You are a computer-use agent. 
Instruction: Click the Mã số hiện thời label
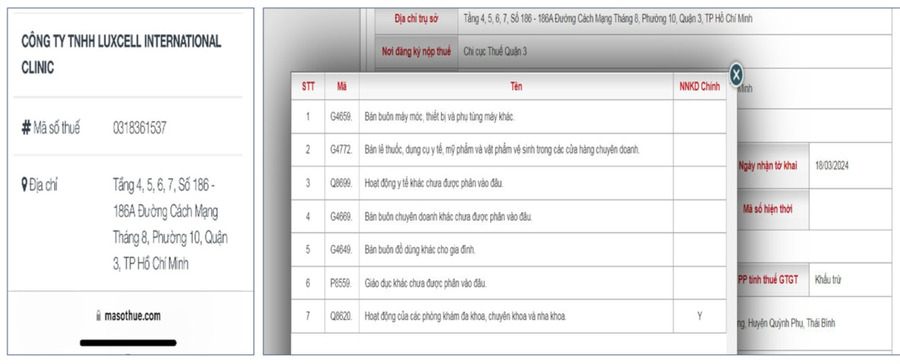[x=767, y=210]
